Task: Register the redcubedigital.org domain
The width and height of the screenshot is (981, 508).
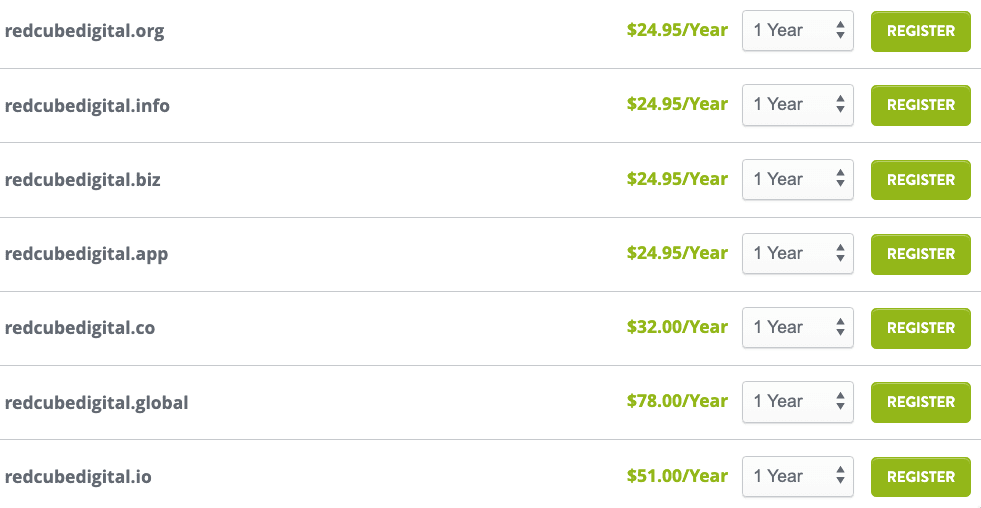Action: click(x=920, y=31)
